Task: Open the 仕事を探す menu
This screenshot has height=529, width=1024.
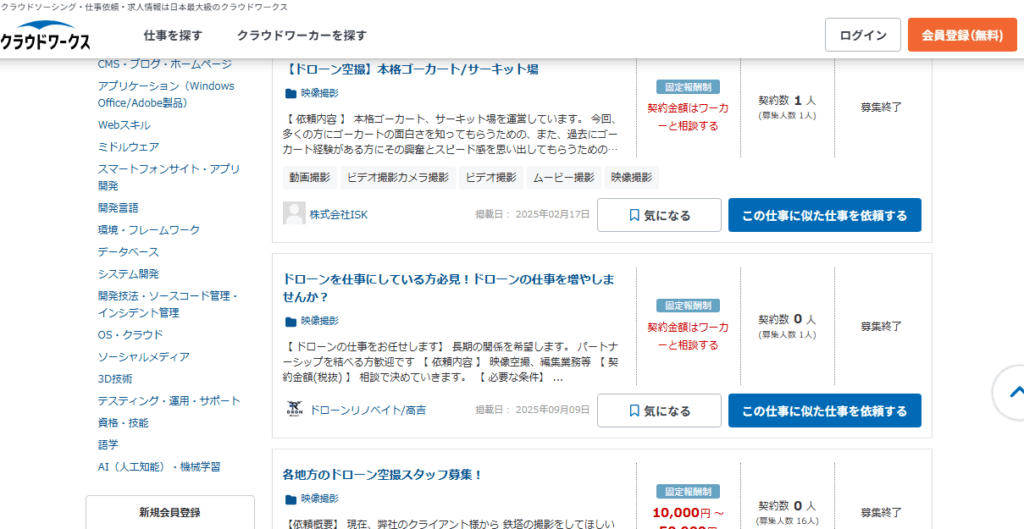Action: 173,35
